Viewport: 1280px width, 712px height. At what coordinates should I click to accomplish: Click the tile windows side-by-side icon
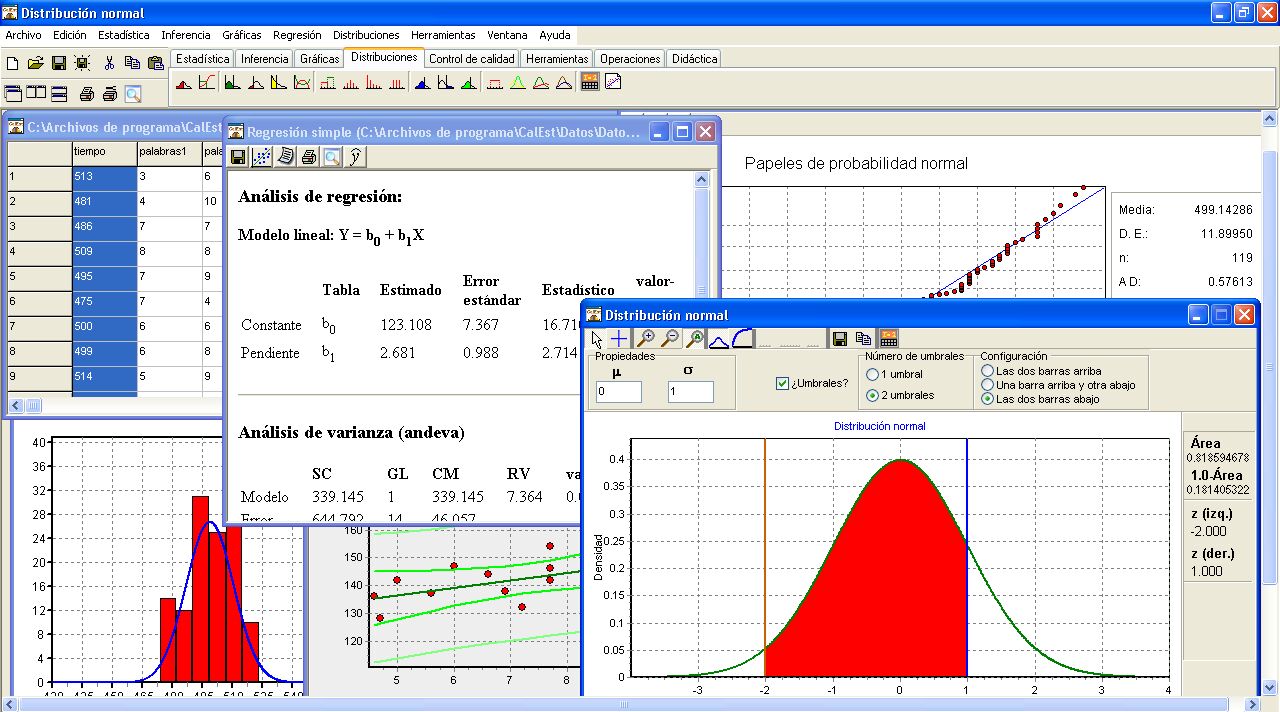[36, 94]
